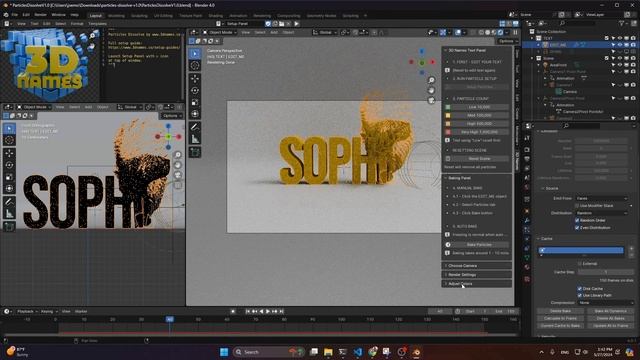Open Blender icon on Windows taskbar
The width and height of the screenshot is (640, 360).
click(416, 352)
